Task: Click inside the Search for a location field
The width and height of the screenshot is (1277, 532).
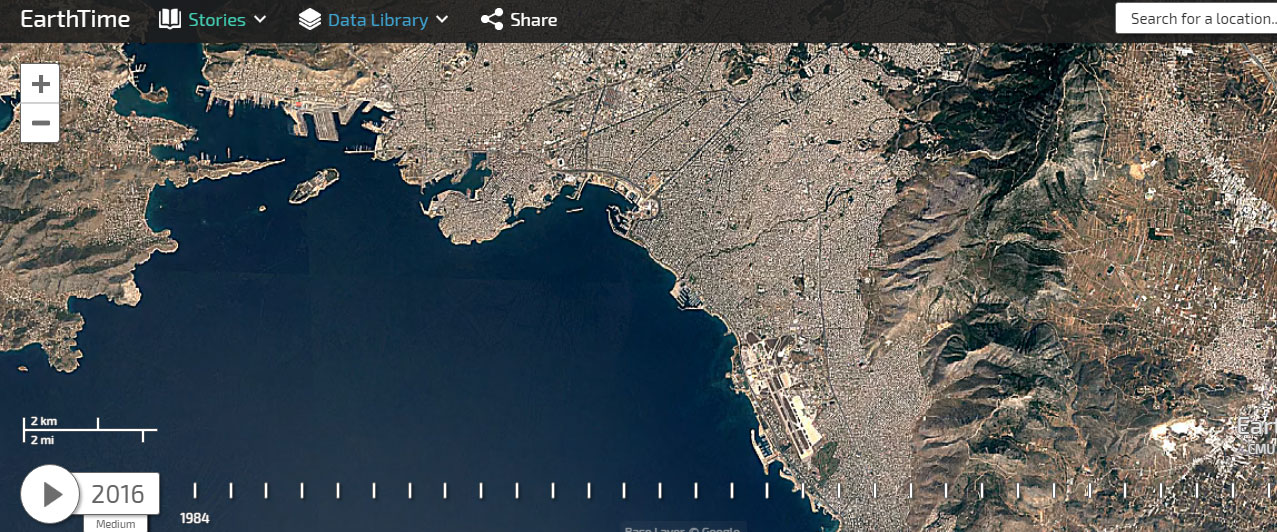Action: point(1196,18)
